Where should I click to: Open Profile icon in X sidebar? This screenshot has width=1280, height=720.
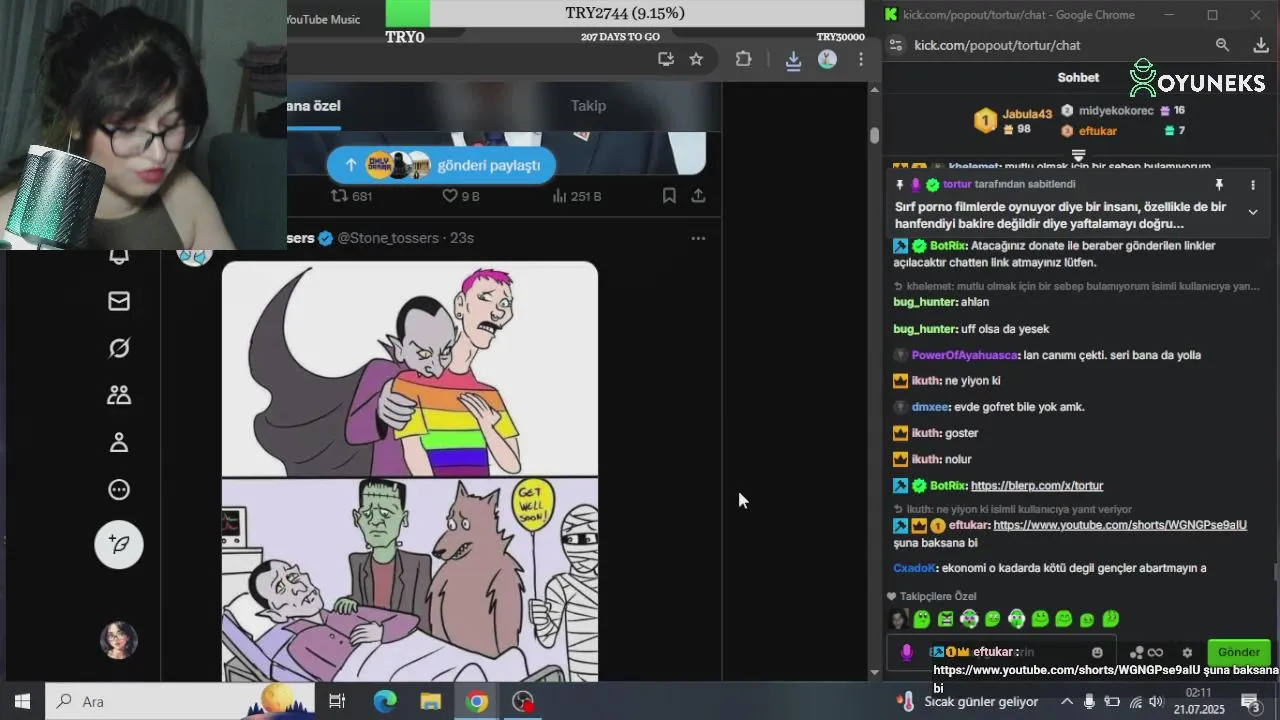point(119,442)
